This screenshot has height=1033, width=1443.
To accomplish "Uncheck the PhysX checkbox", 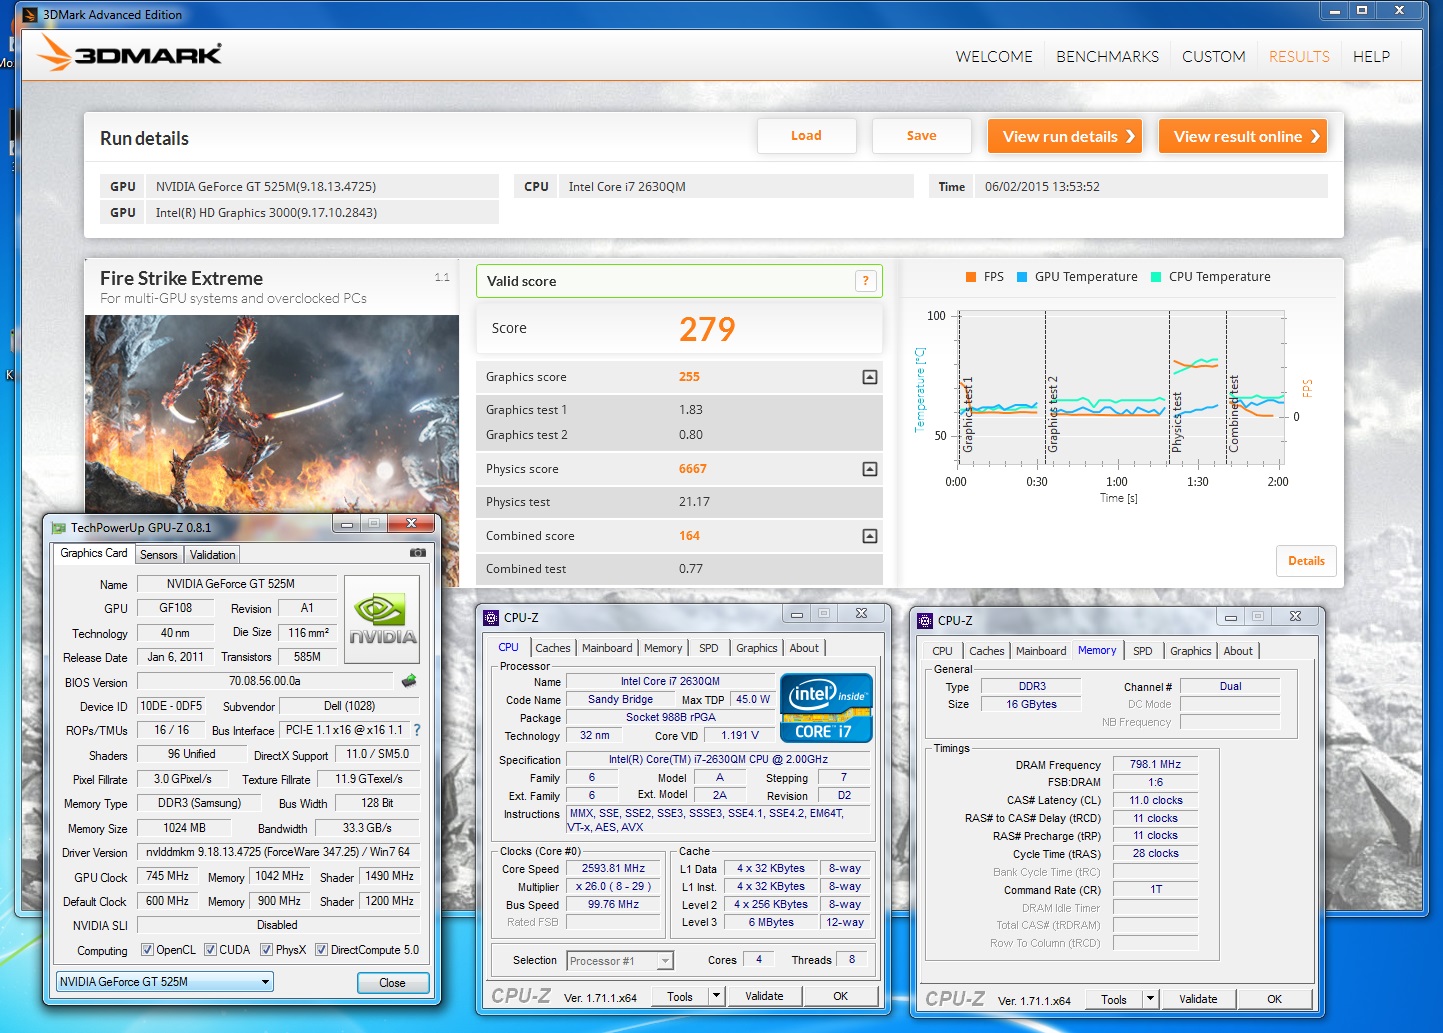I will click(267, 950).
